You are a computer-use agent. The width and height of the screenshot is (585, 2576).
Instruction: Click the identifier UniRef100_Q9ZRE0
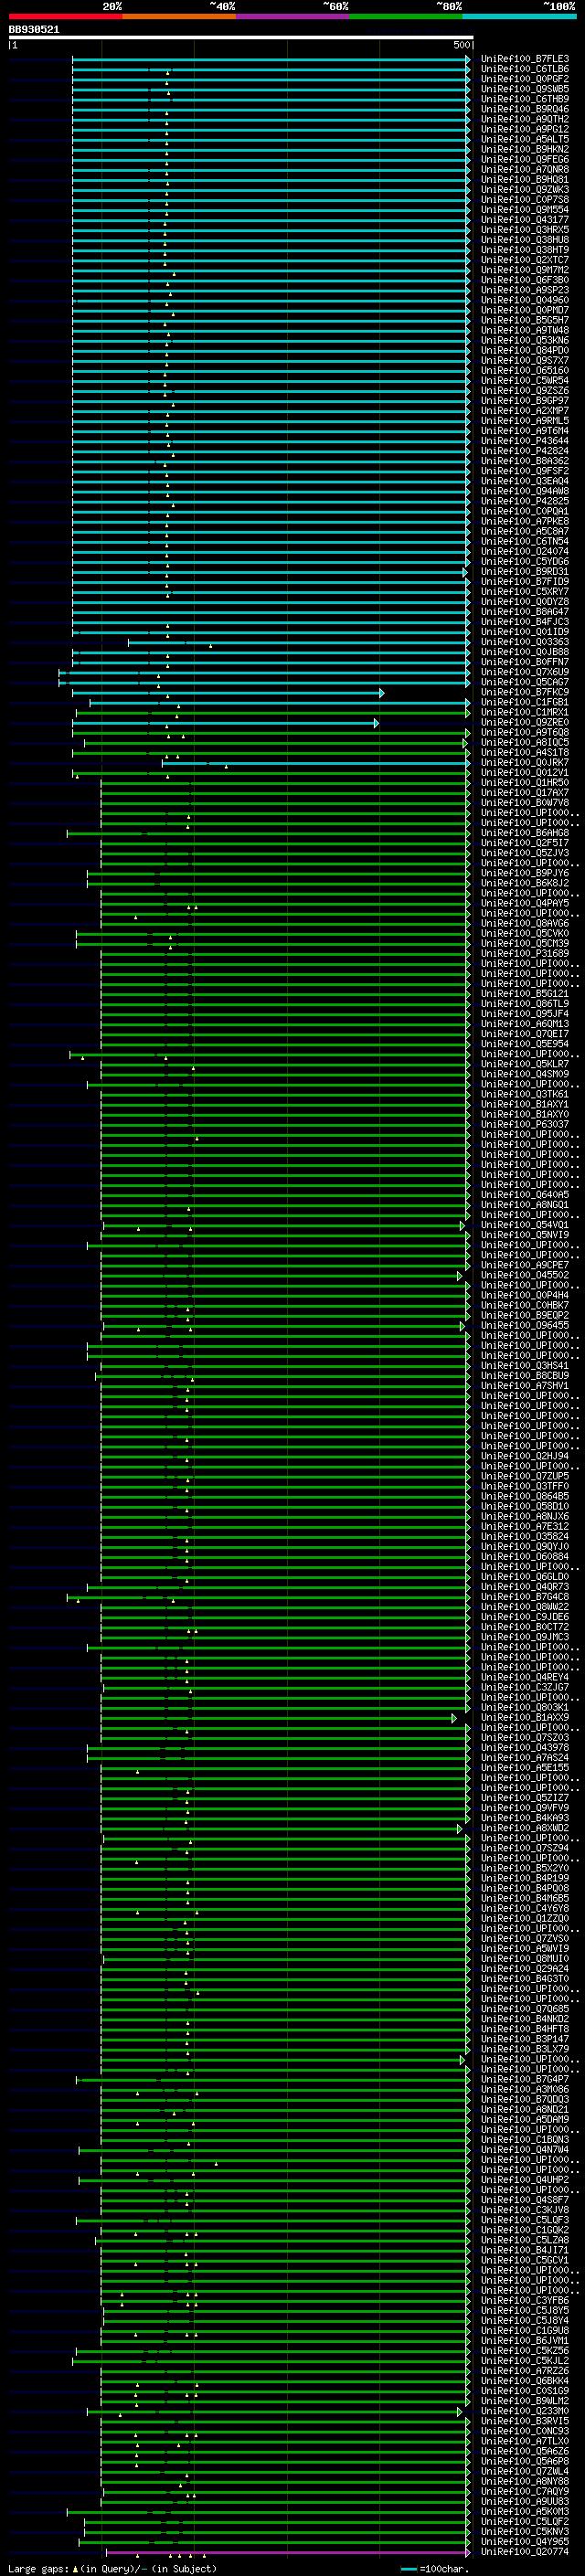[524, 722]
